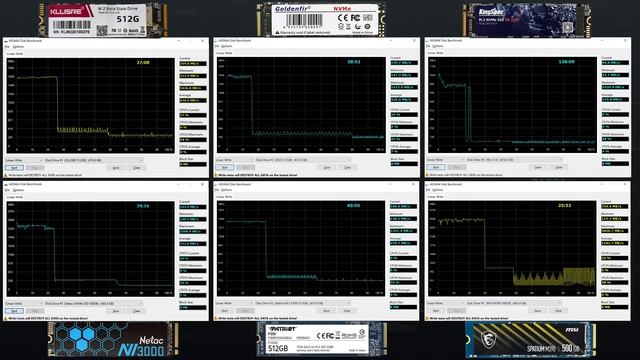Image resolution: width=640 pixels, height=360 pixels.
Task: Click the 25:52 elapsed time on graph
Action: pyautogui.click(x=564, y=205)
